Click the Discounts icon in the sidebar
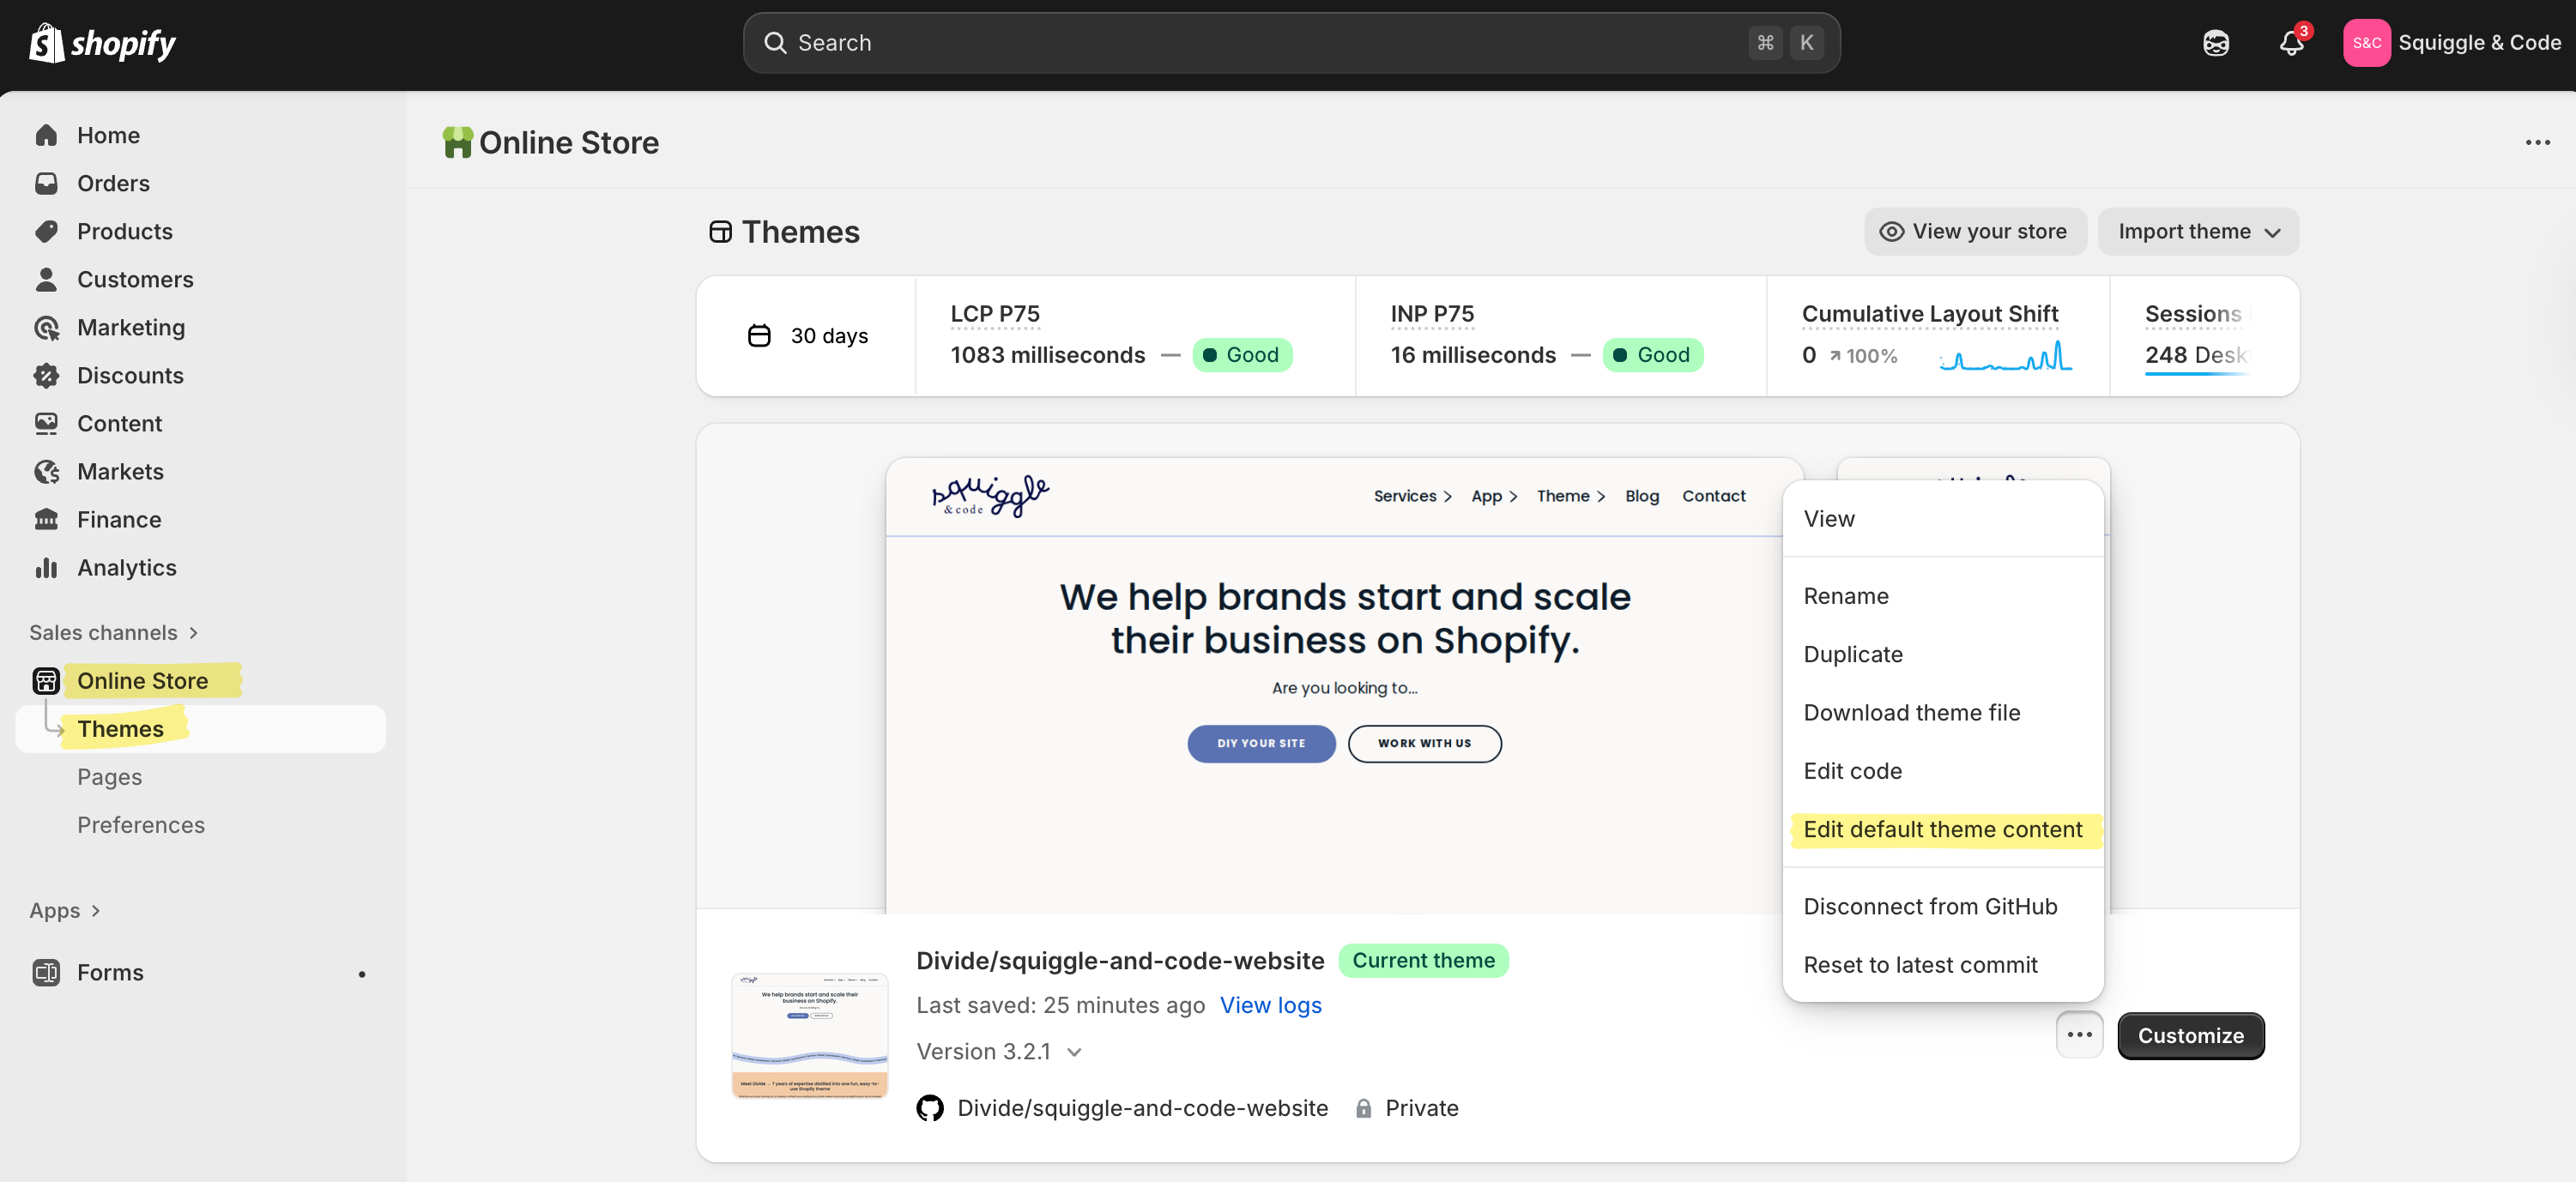The height and width of the screenshot is (1182, 2576). [46, 375]
